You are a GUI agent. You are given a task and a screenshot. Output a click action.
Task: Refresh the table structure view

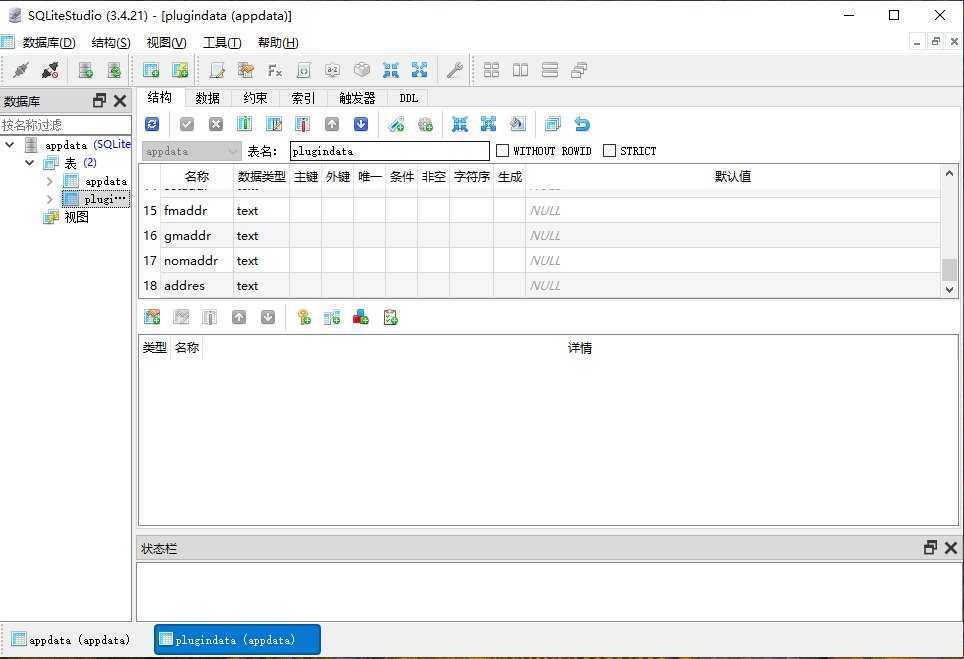click(x=152, y=123)
